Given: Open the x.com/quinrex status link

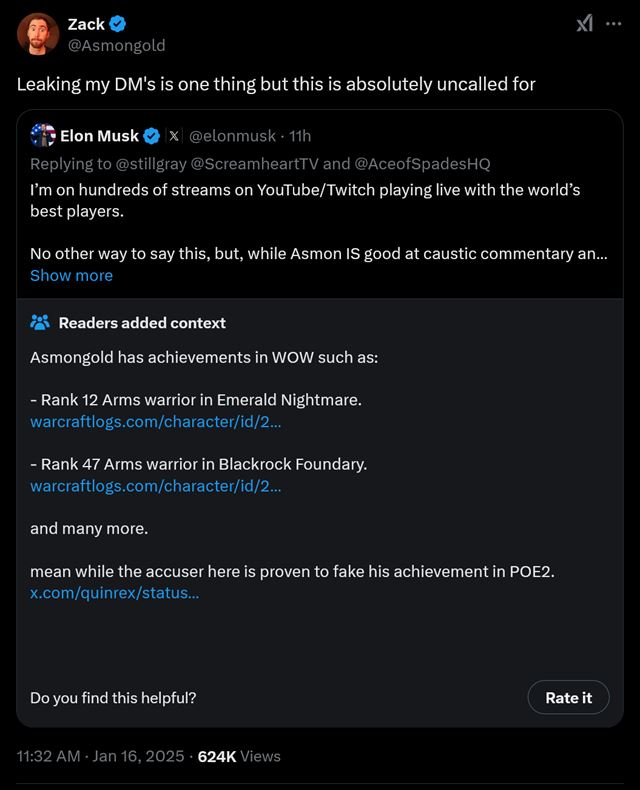Looking at the screenshot, I should [114, 593].
